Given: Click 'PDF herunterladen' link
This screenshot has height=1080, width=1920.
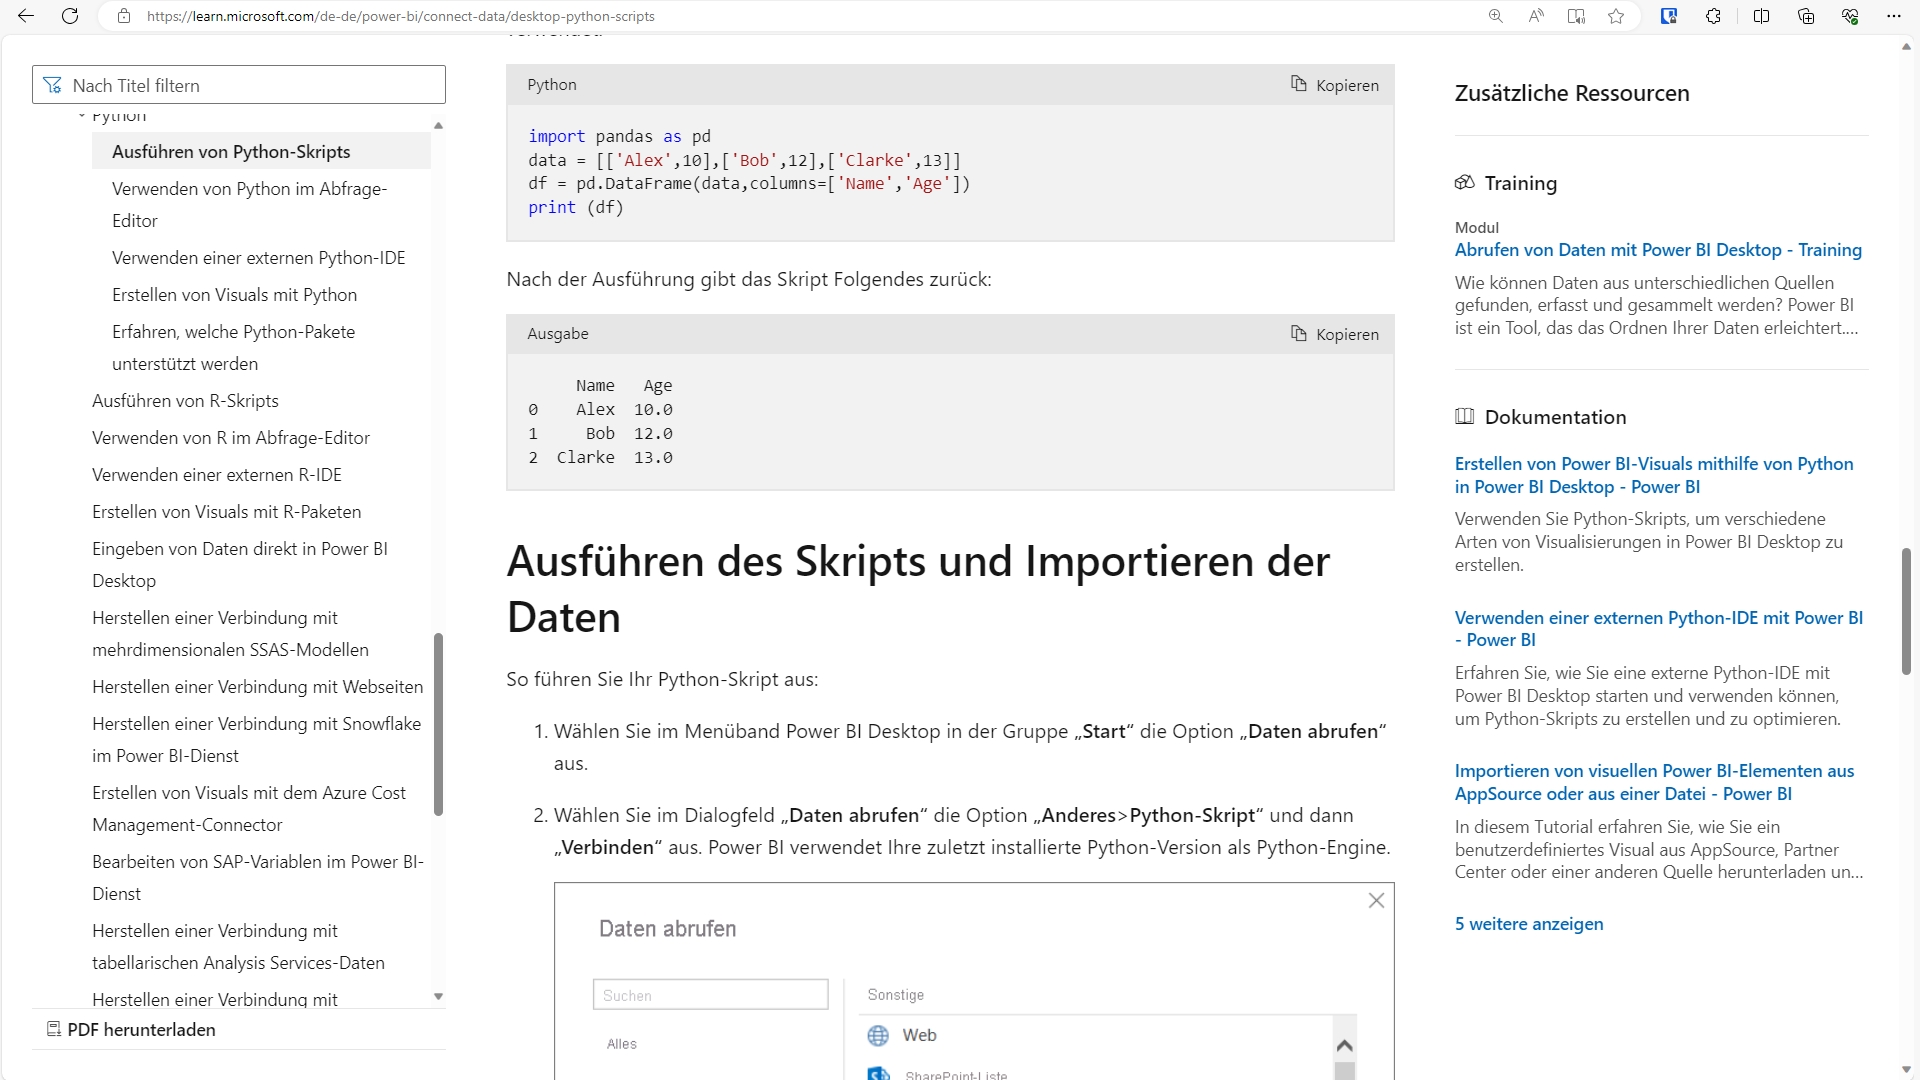Looking at the screenshot, I should point(141,1030).
